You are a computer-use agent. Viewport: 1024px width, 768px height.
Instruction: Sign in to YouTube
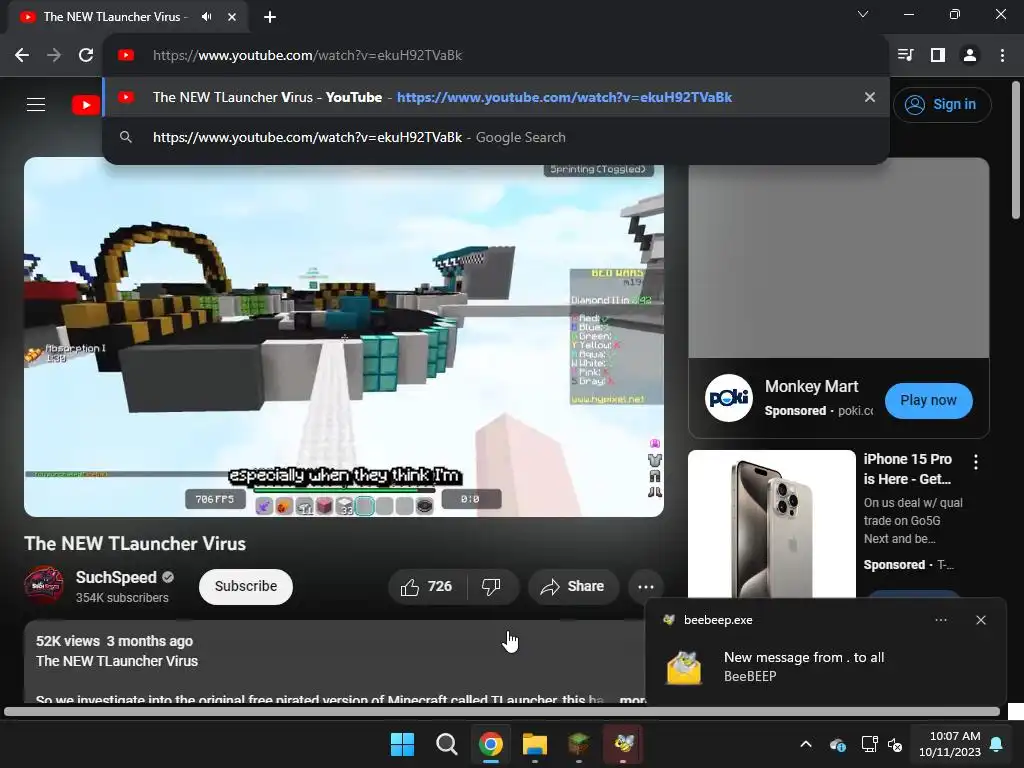click(942, 104)
